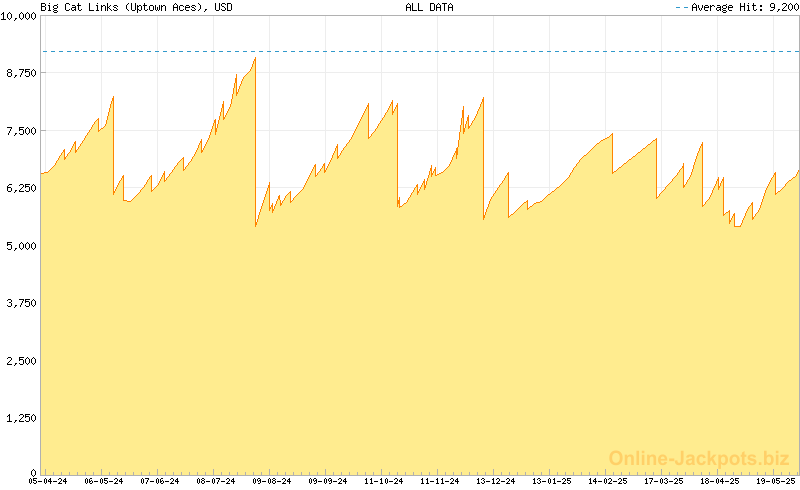Click the 14-02-25 x-axis date
Screen dimensions: 800x490
pos(608,481)
